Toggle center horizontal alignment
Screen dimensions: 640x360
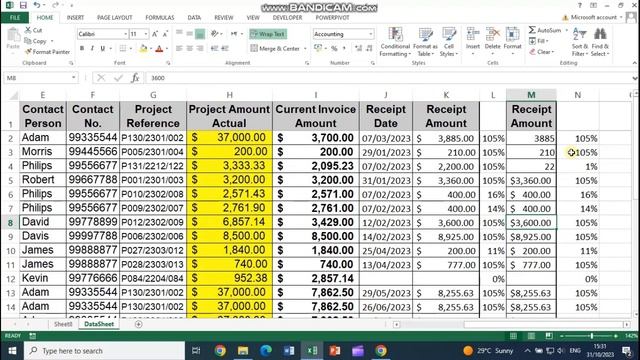click(x=189, y=49)
